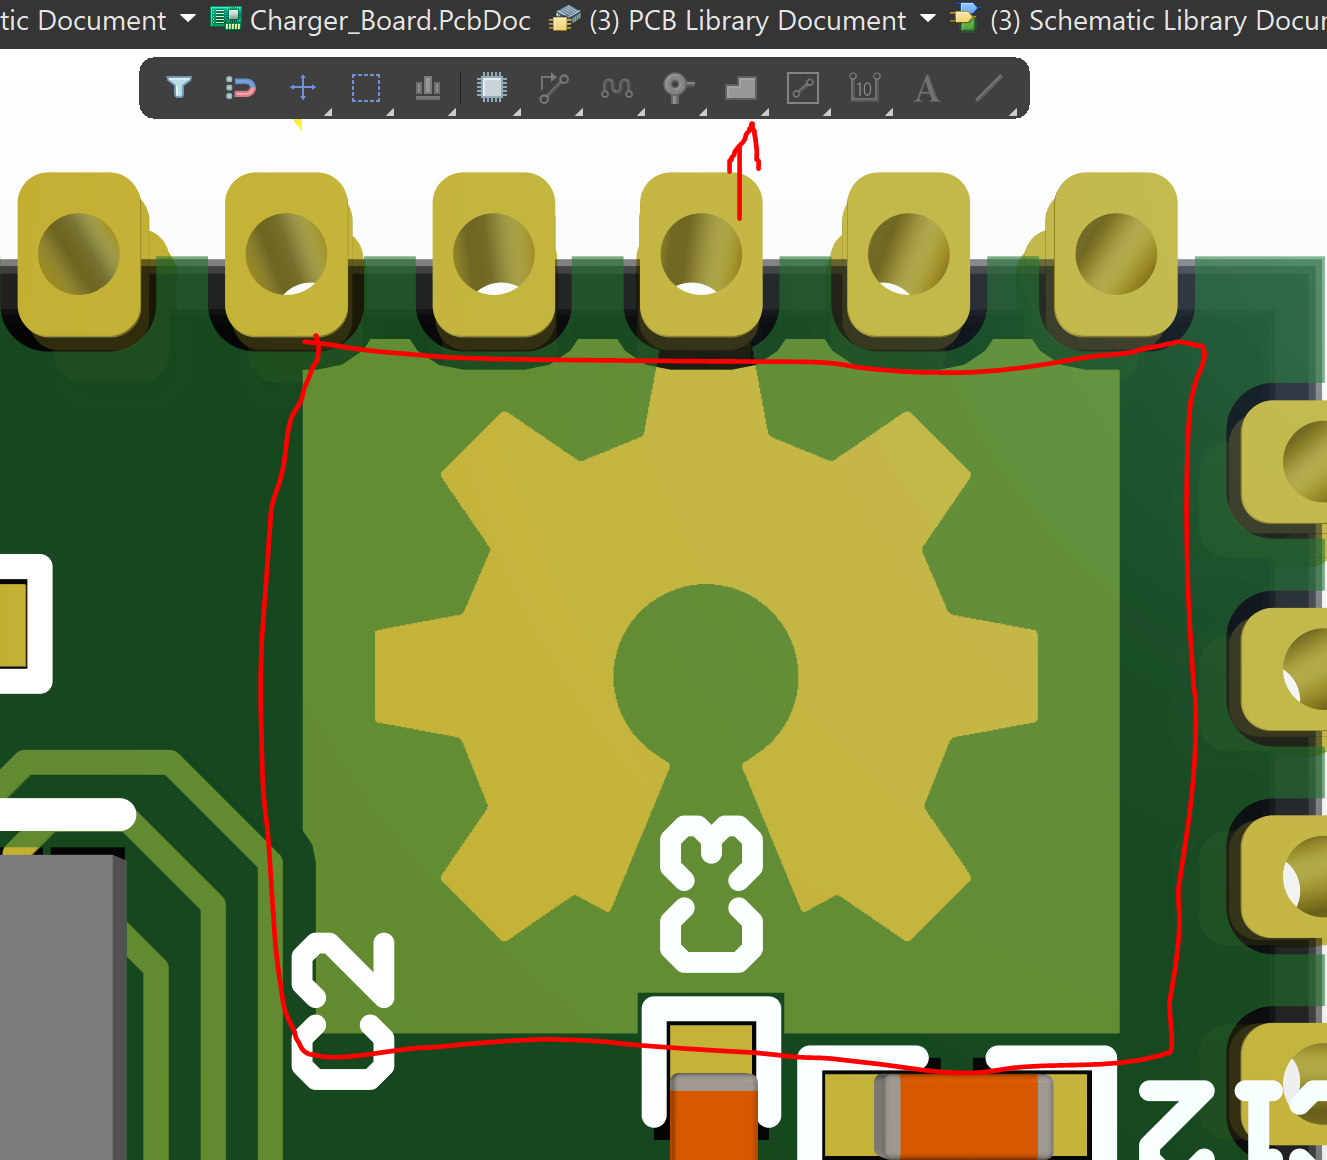Select the Place Line tool
The height and width of the screenshot is (1160, 1327).
point(989,88)
